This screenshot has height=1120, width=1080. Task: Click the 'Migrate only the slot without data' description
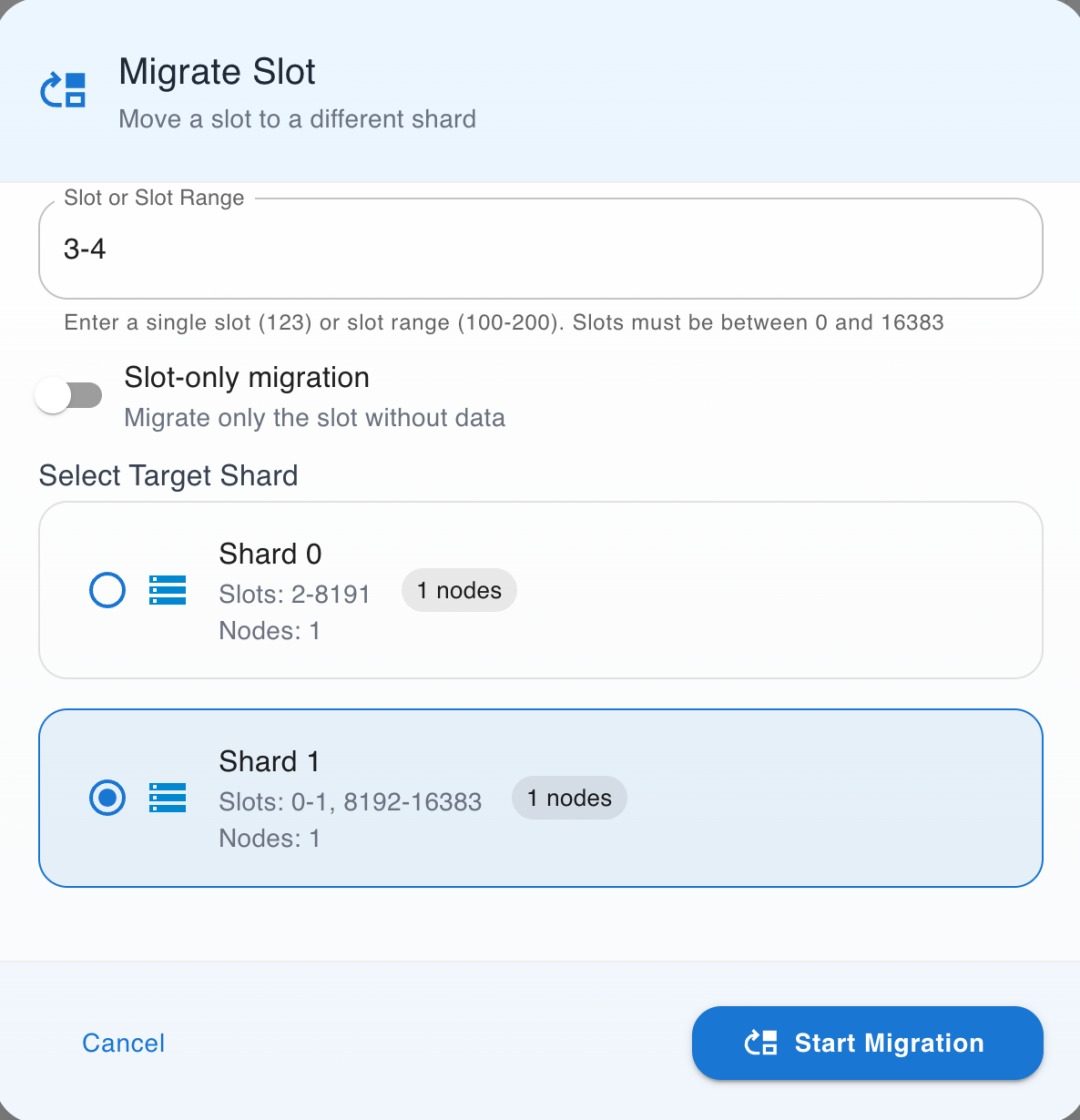[x=314, y=417]
